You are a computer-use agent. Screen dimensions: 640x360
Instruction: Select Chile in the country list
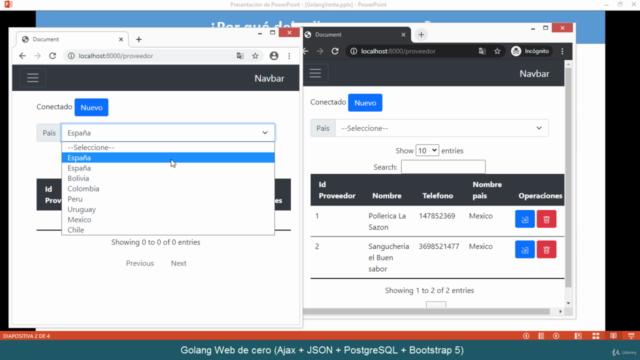(x=168, y=230)
